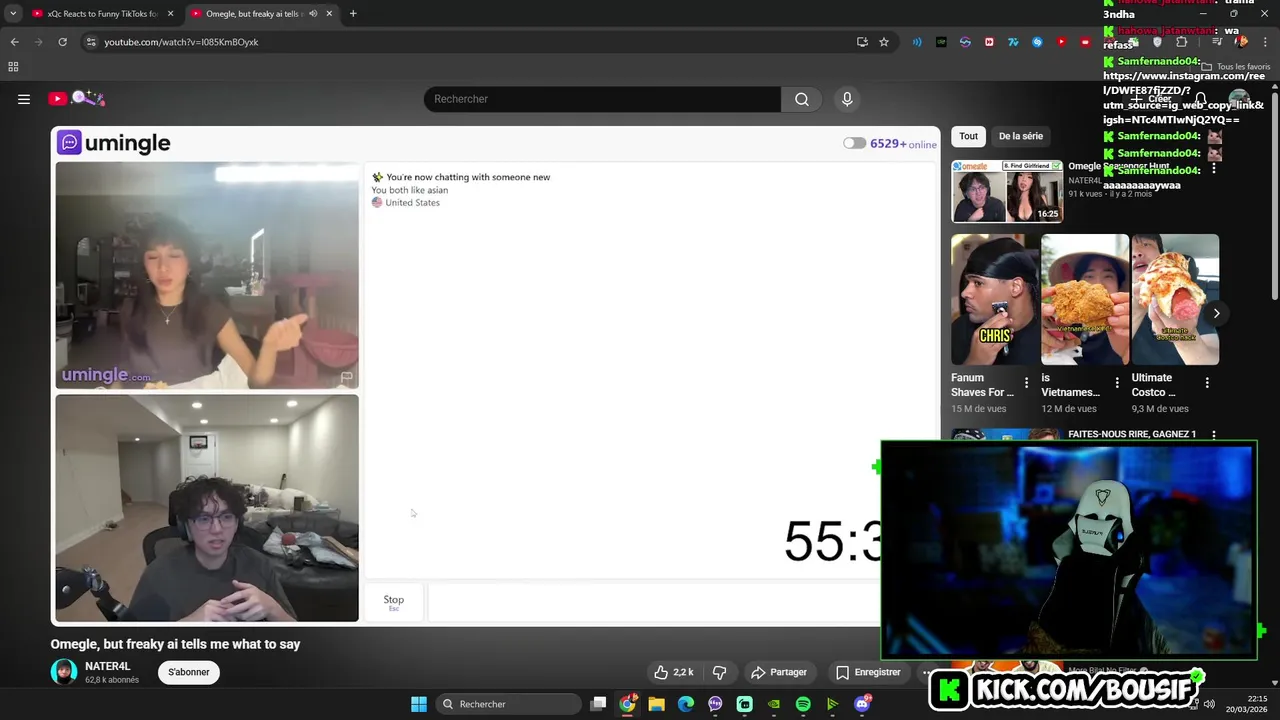The image size is (1280, 720).
Task: Open site information icon in address bar
Action: [91, 42]
